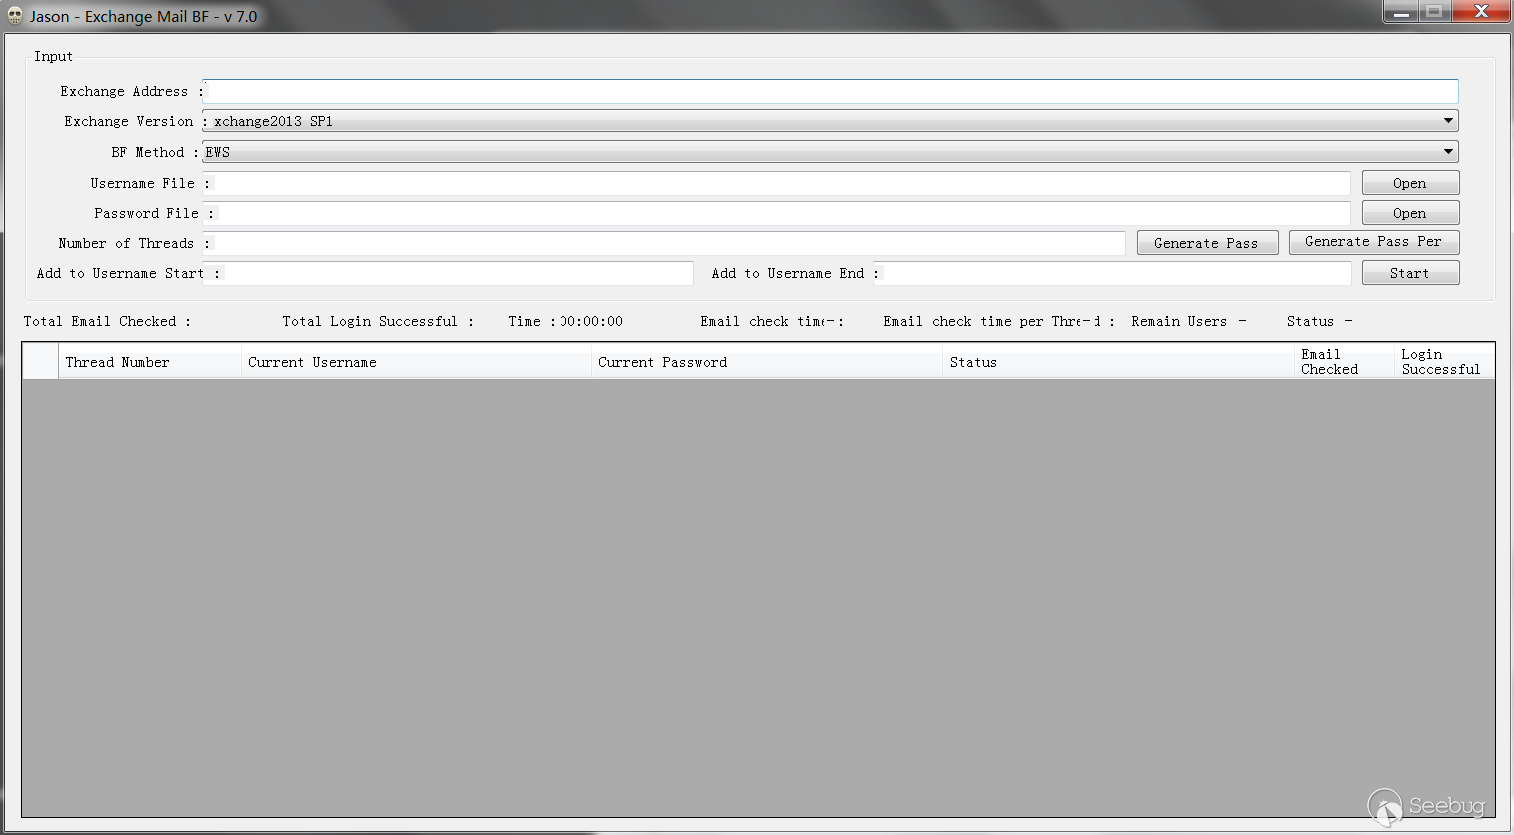Hit the Start button

click(1410, 273)
